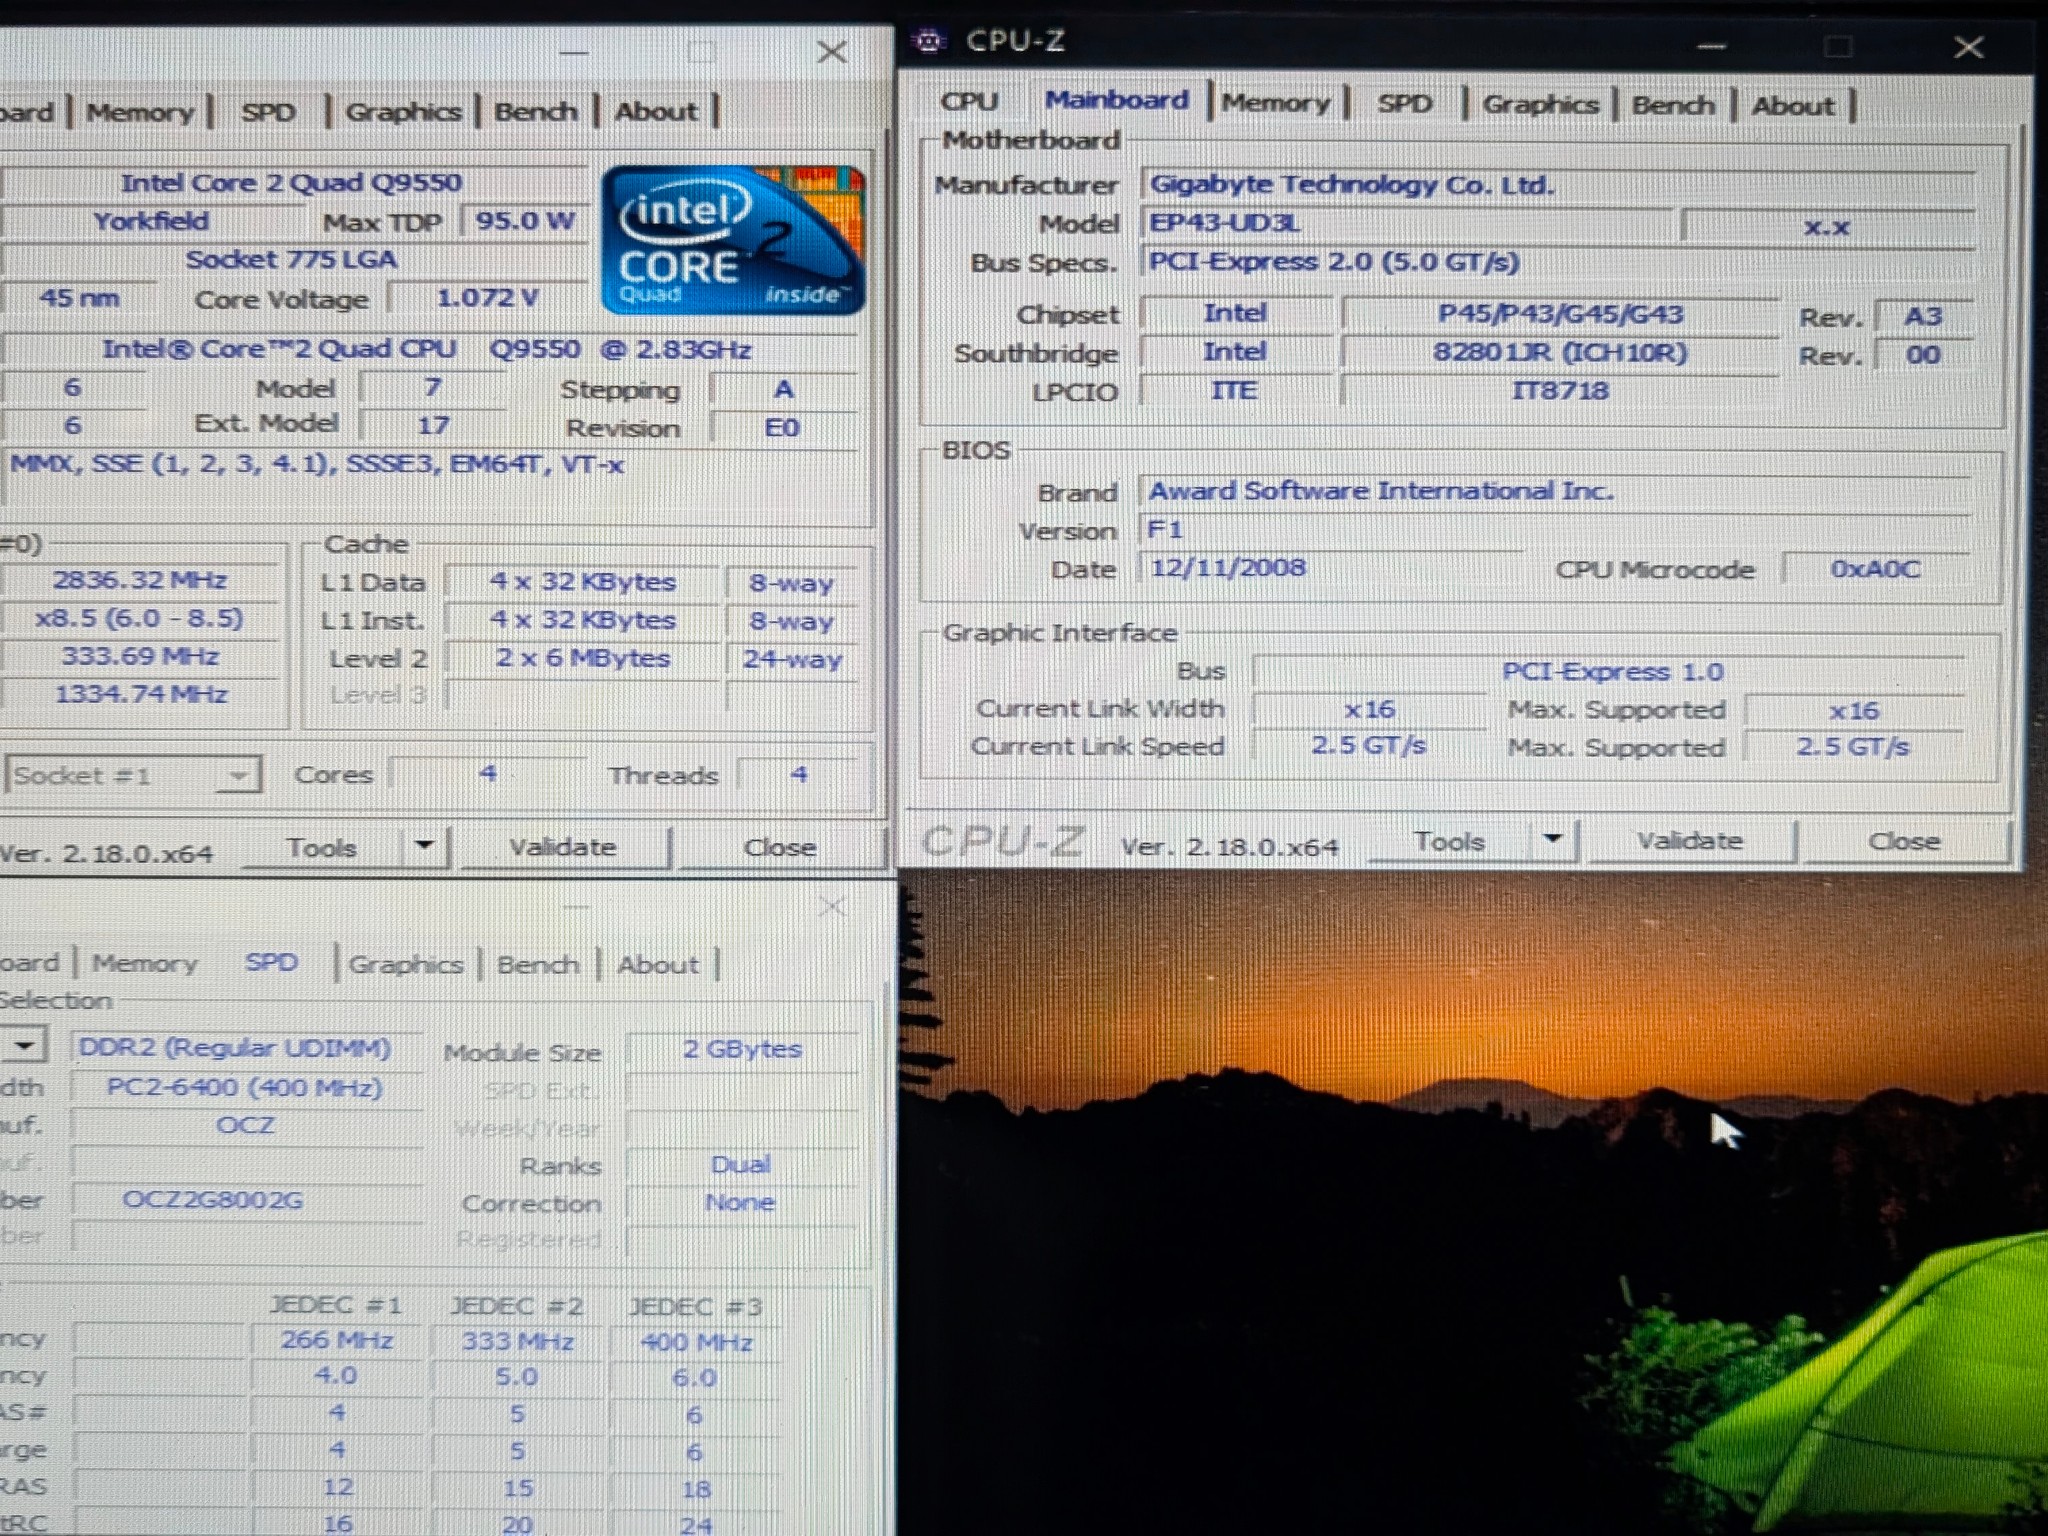Click the Max TDP 95.0 W value
This screenshot has height=1536, width=2048.
[x=524, y=221]
